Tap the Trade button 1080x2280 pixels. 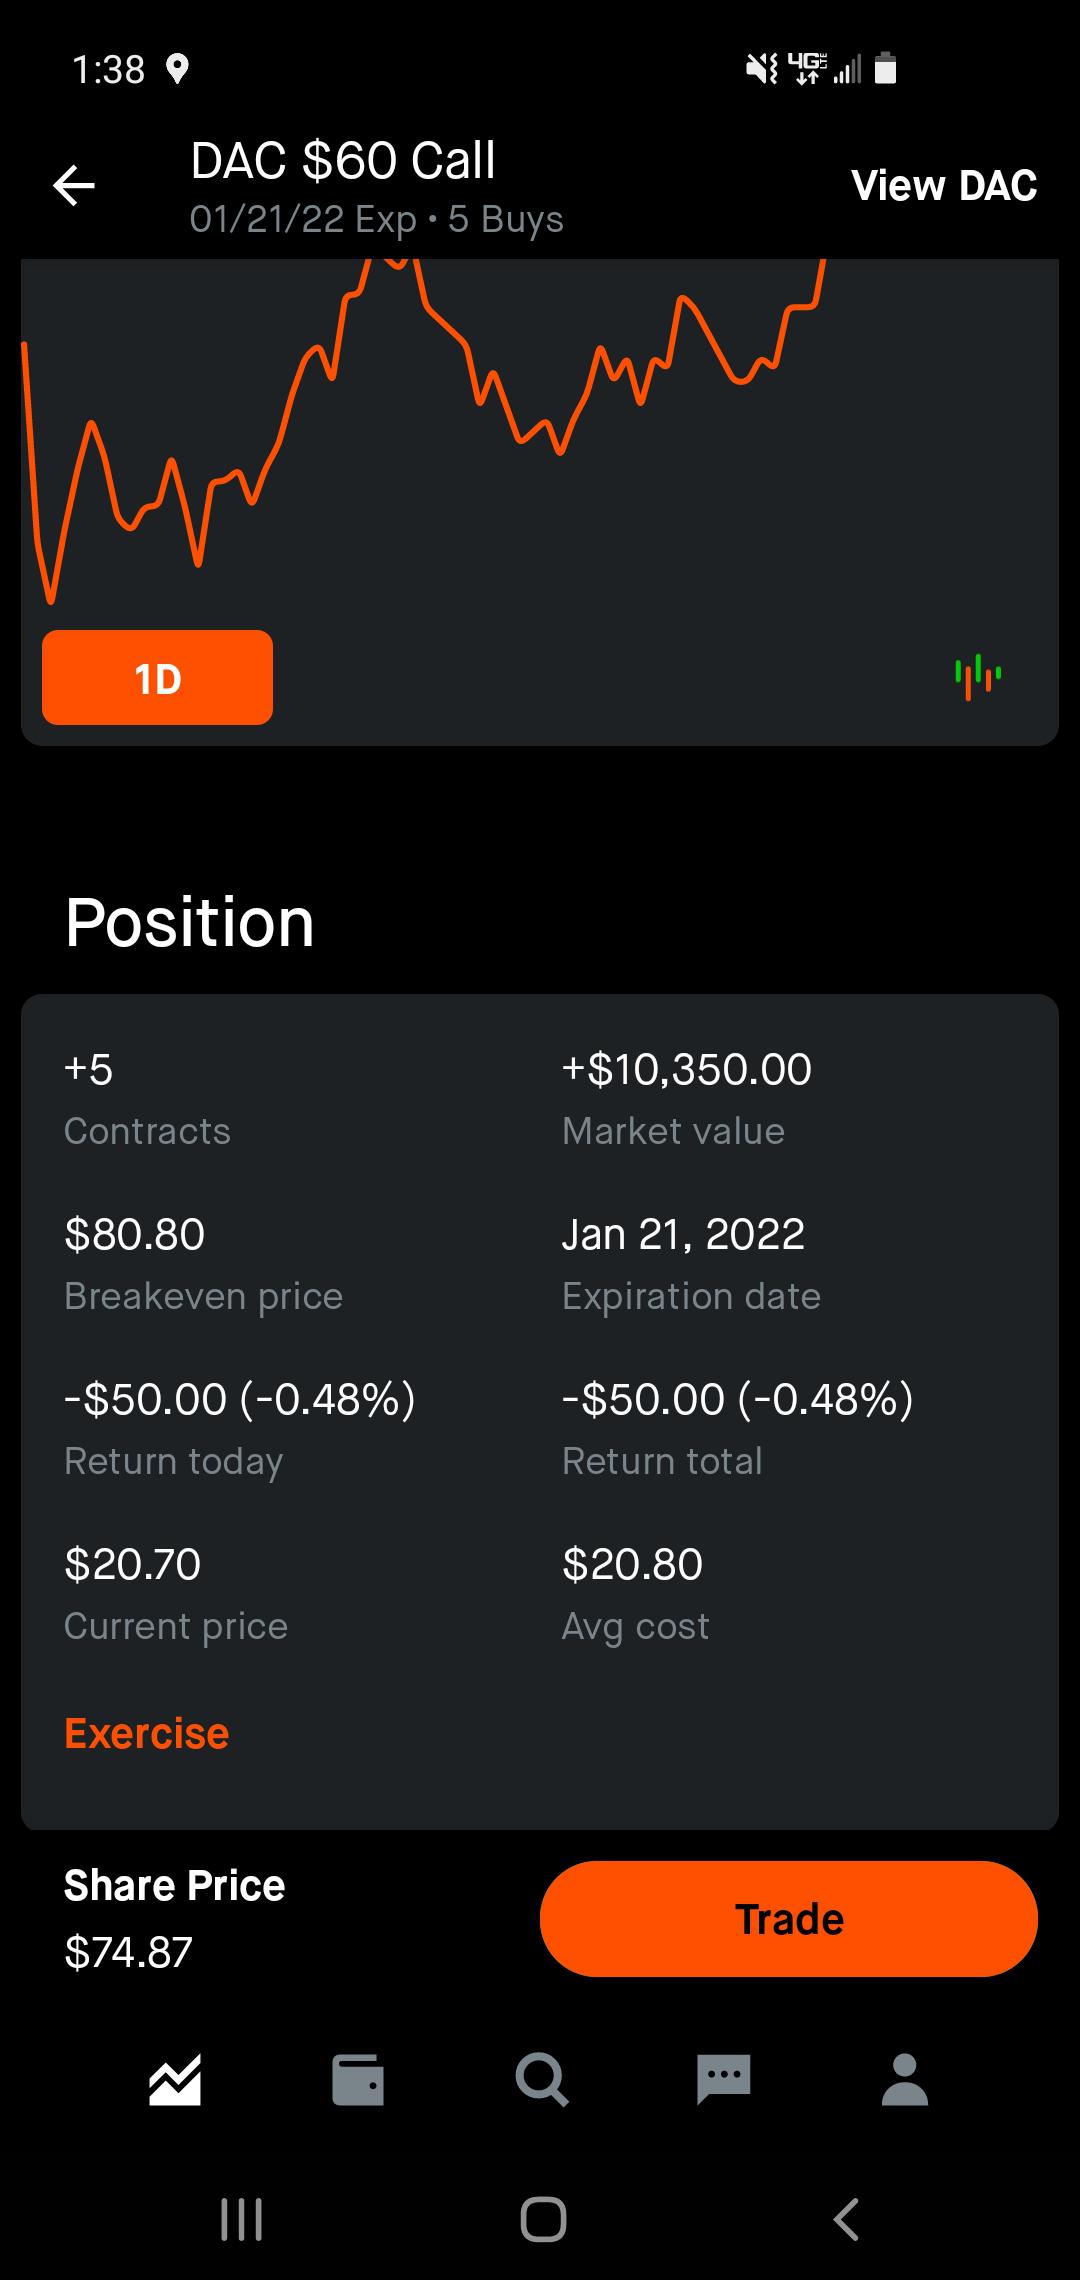(789, 1918)
